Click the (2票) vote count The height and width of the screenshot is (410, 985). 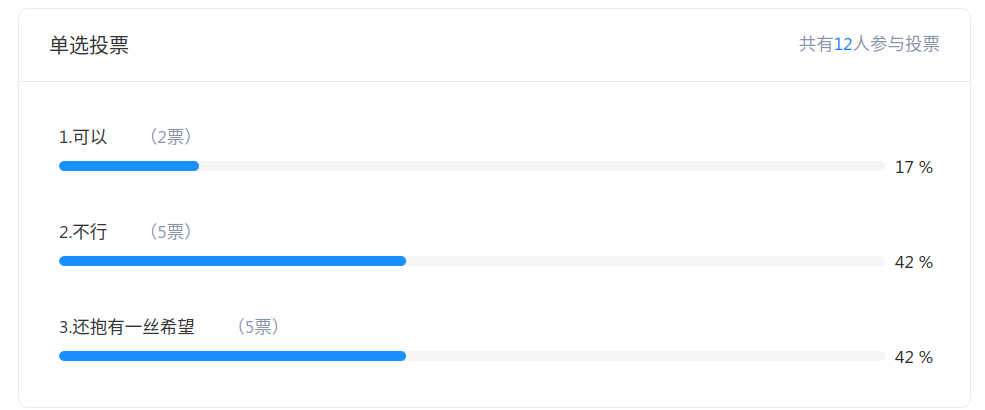click(x=167, y=137)
